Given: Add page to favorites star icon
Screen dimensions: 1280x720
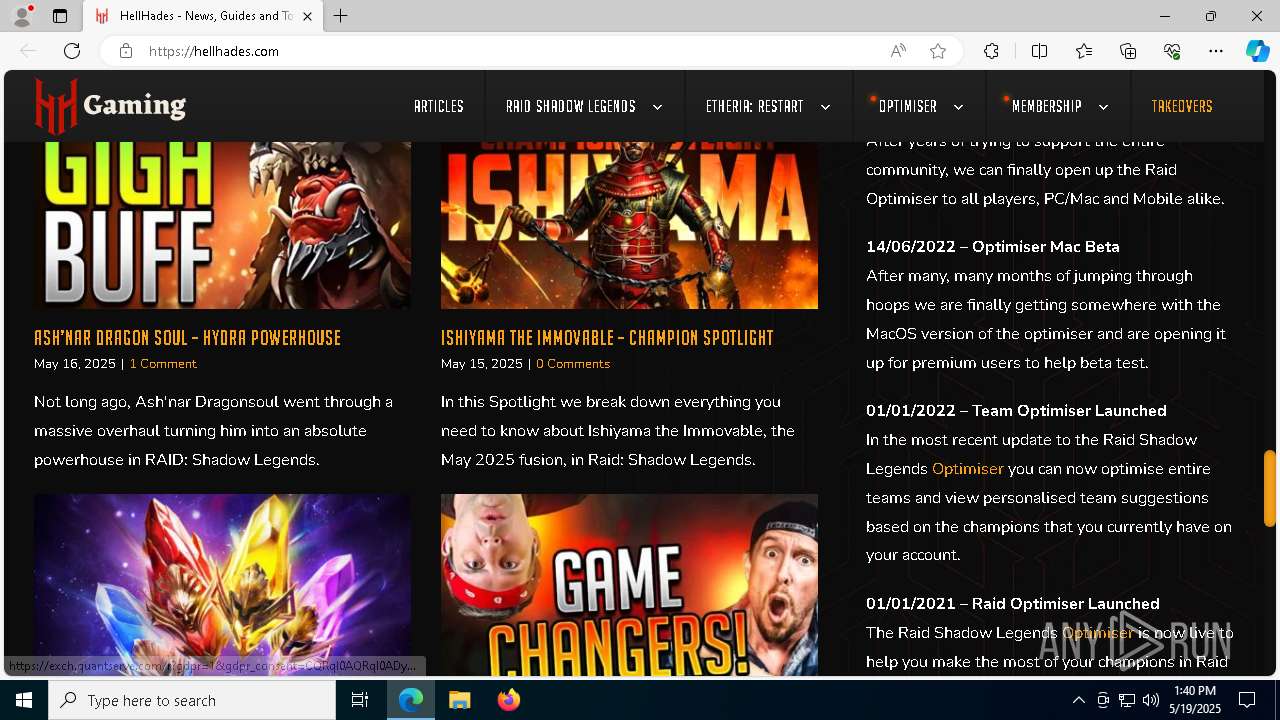Looking at the screenshot, I should pos(938,51).
